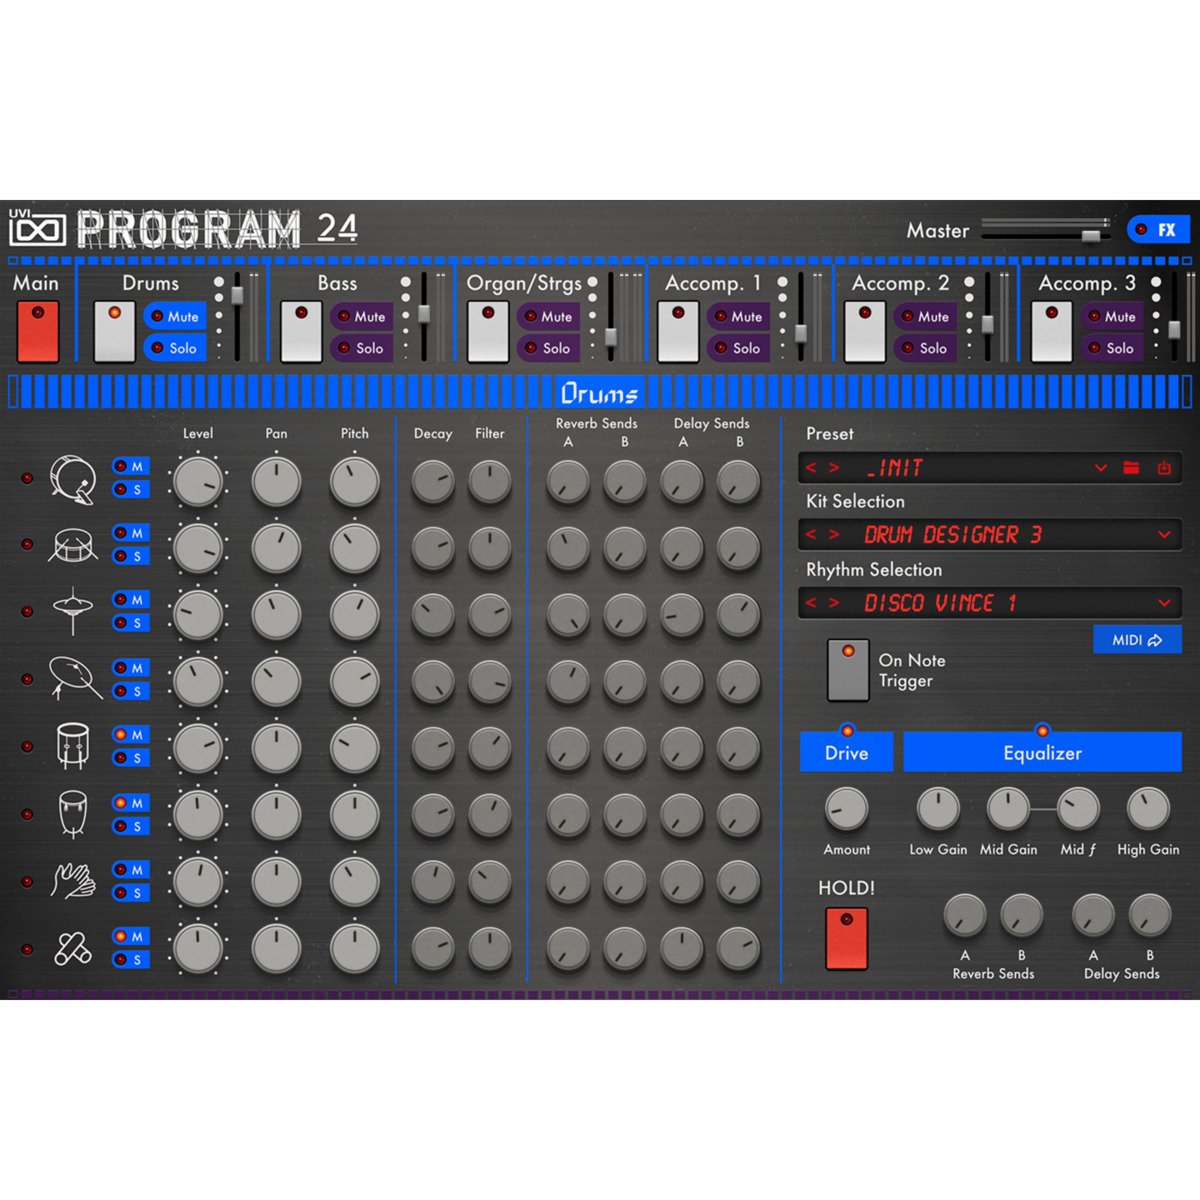Toggle the On Note Trigger switch
1200x1200 pixels.
coord(848,670)
